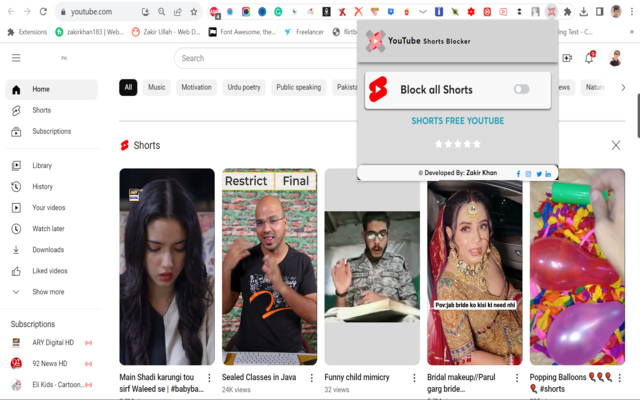Open ARY Digital HD subscription channel
The image size is (640, 400).
(51, 342)
